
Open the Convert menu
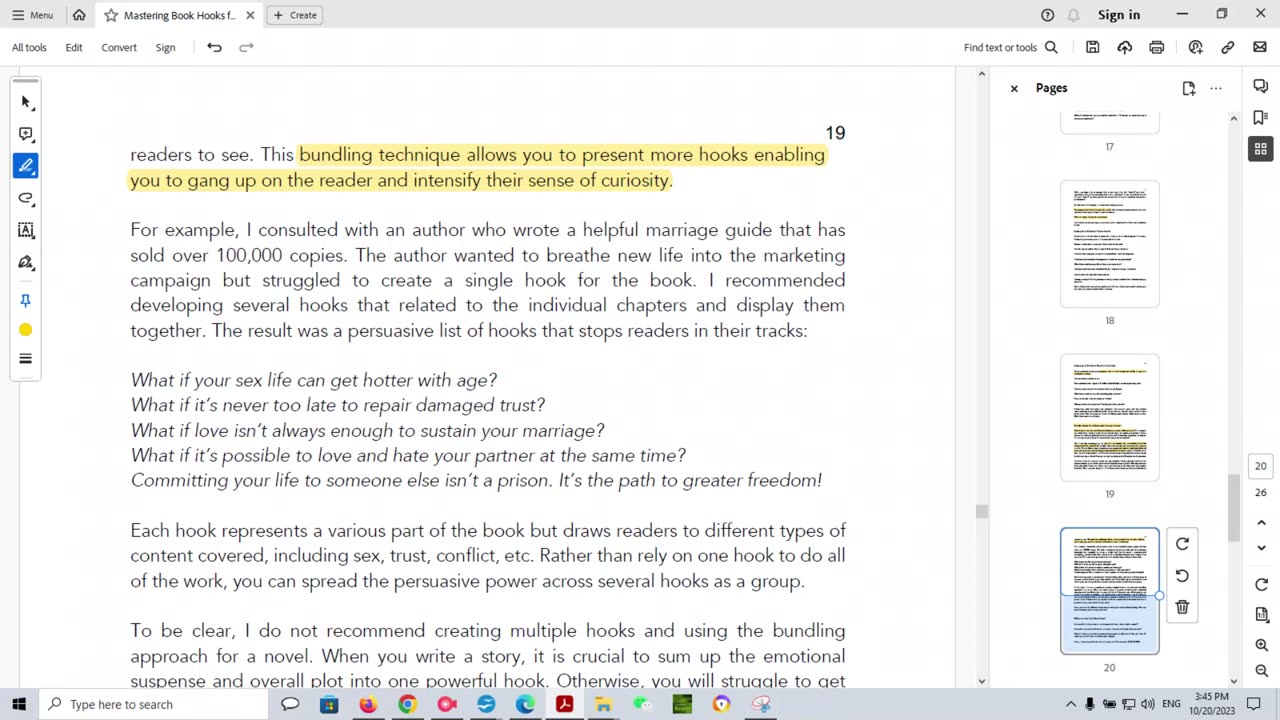[x=119, y=47]
